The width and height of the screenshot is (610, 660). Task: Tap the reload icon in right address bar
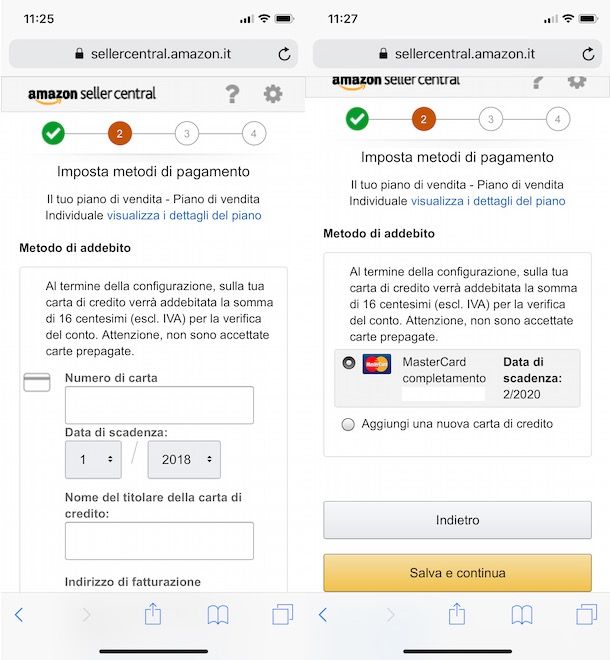588,54
